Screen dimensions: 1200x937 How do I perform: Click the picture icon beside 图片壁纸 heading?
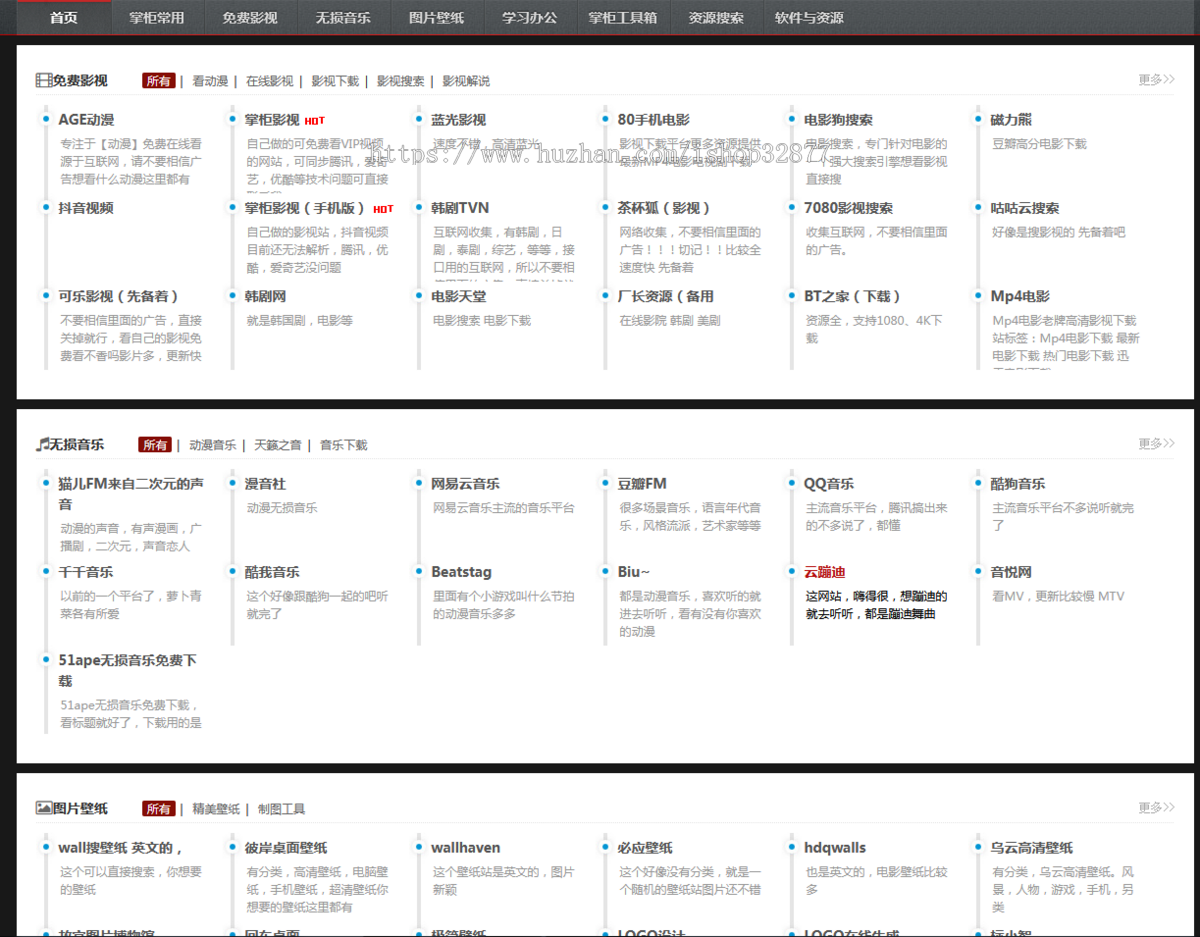43,808
